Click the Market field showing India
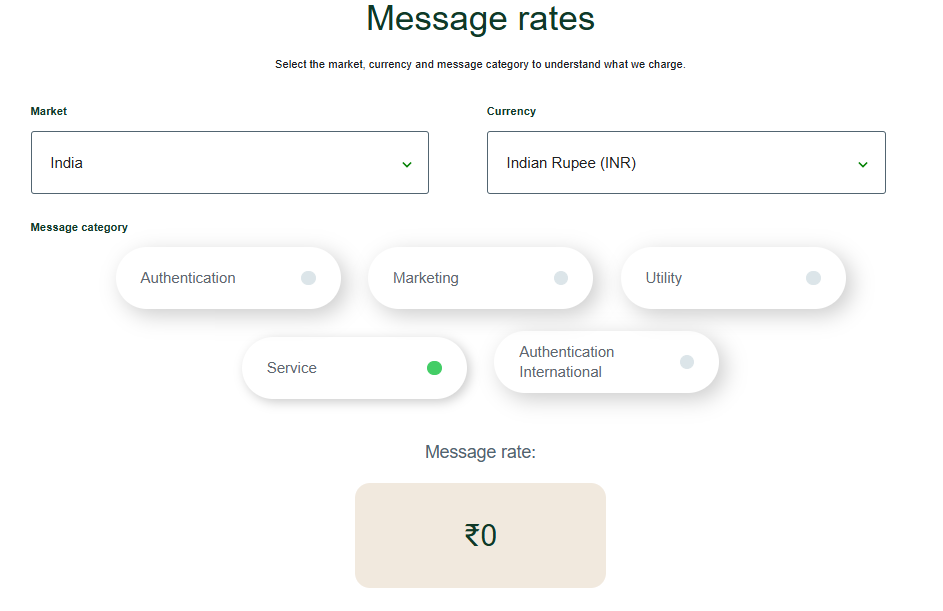Image resolution: width=943 pixels, height=611 pixels. point(229,162)
